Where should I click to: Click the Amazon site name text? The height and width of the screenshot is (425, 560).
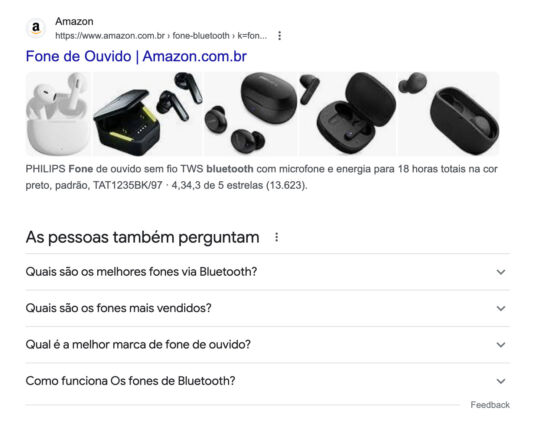click(74, 21)
